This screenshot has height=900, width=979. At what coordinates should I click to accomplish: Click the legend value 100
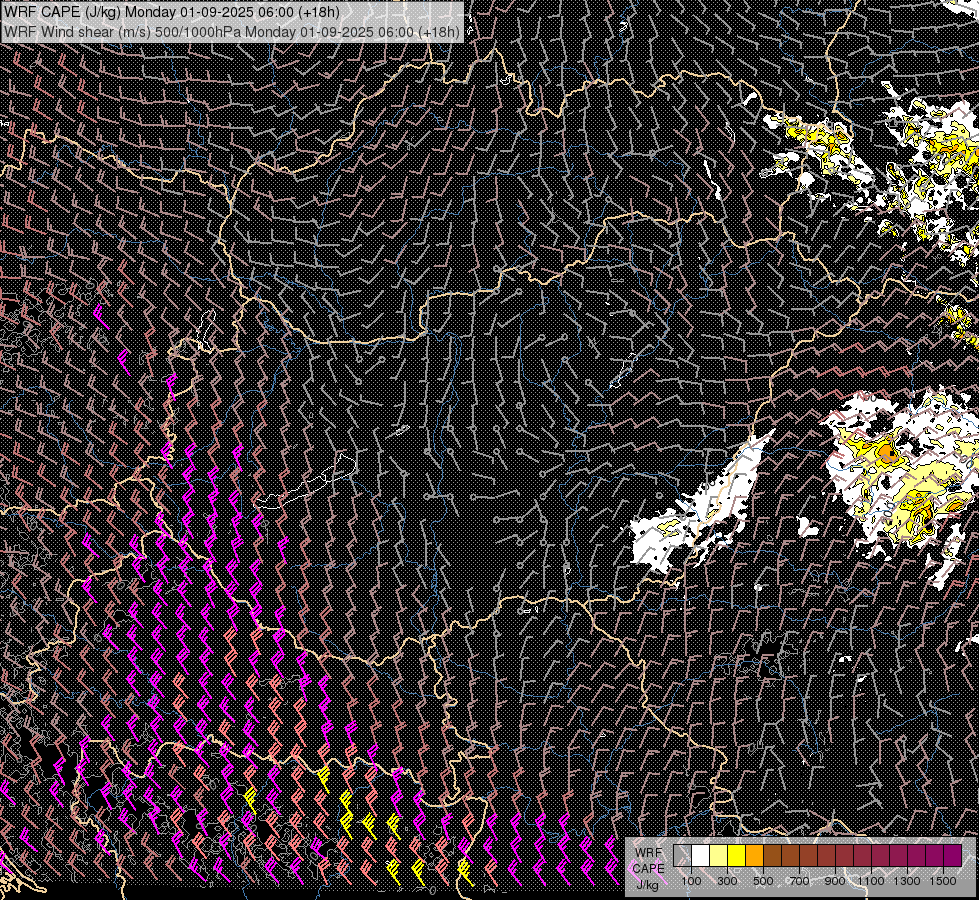point(691,881)
